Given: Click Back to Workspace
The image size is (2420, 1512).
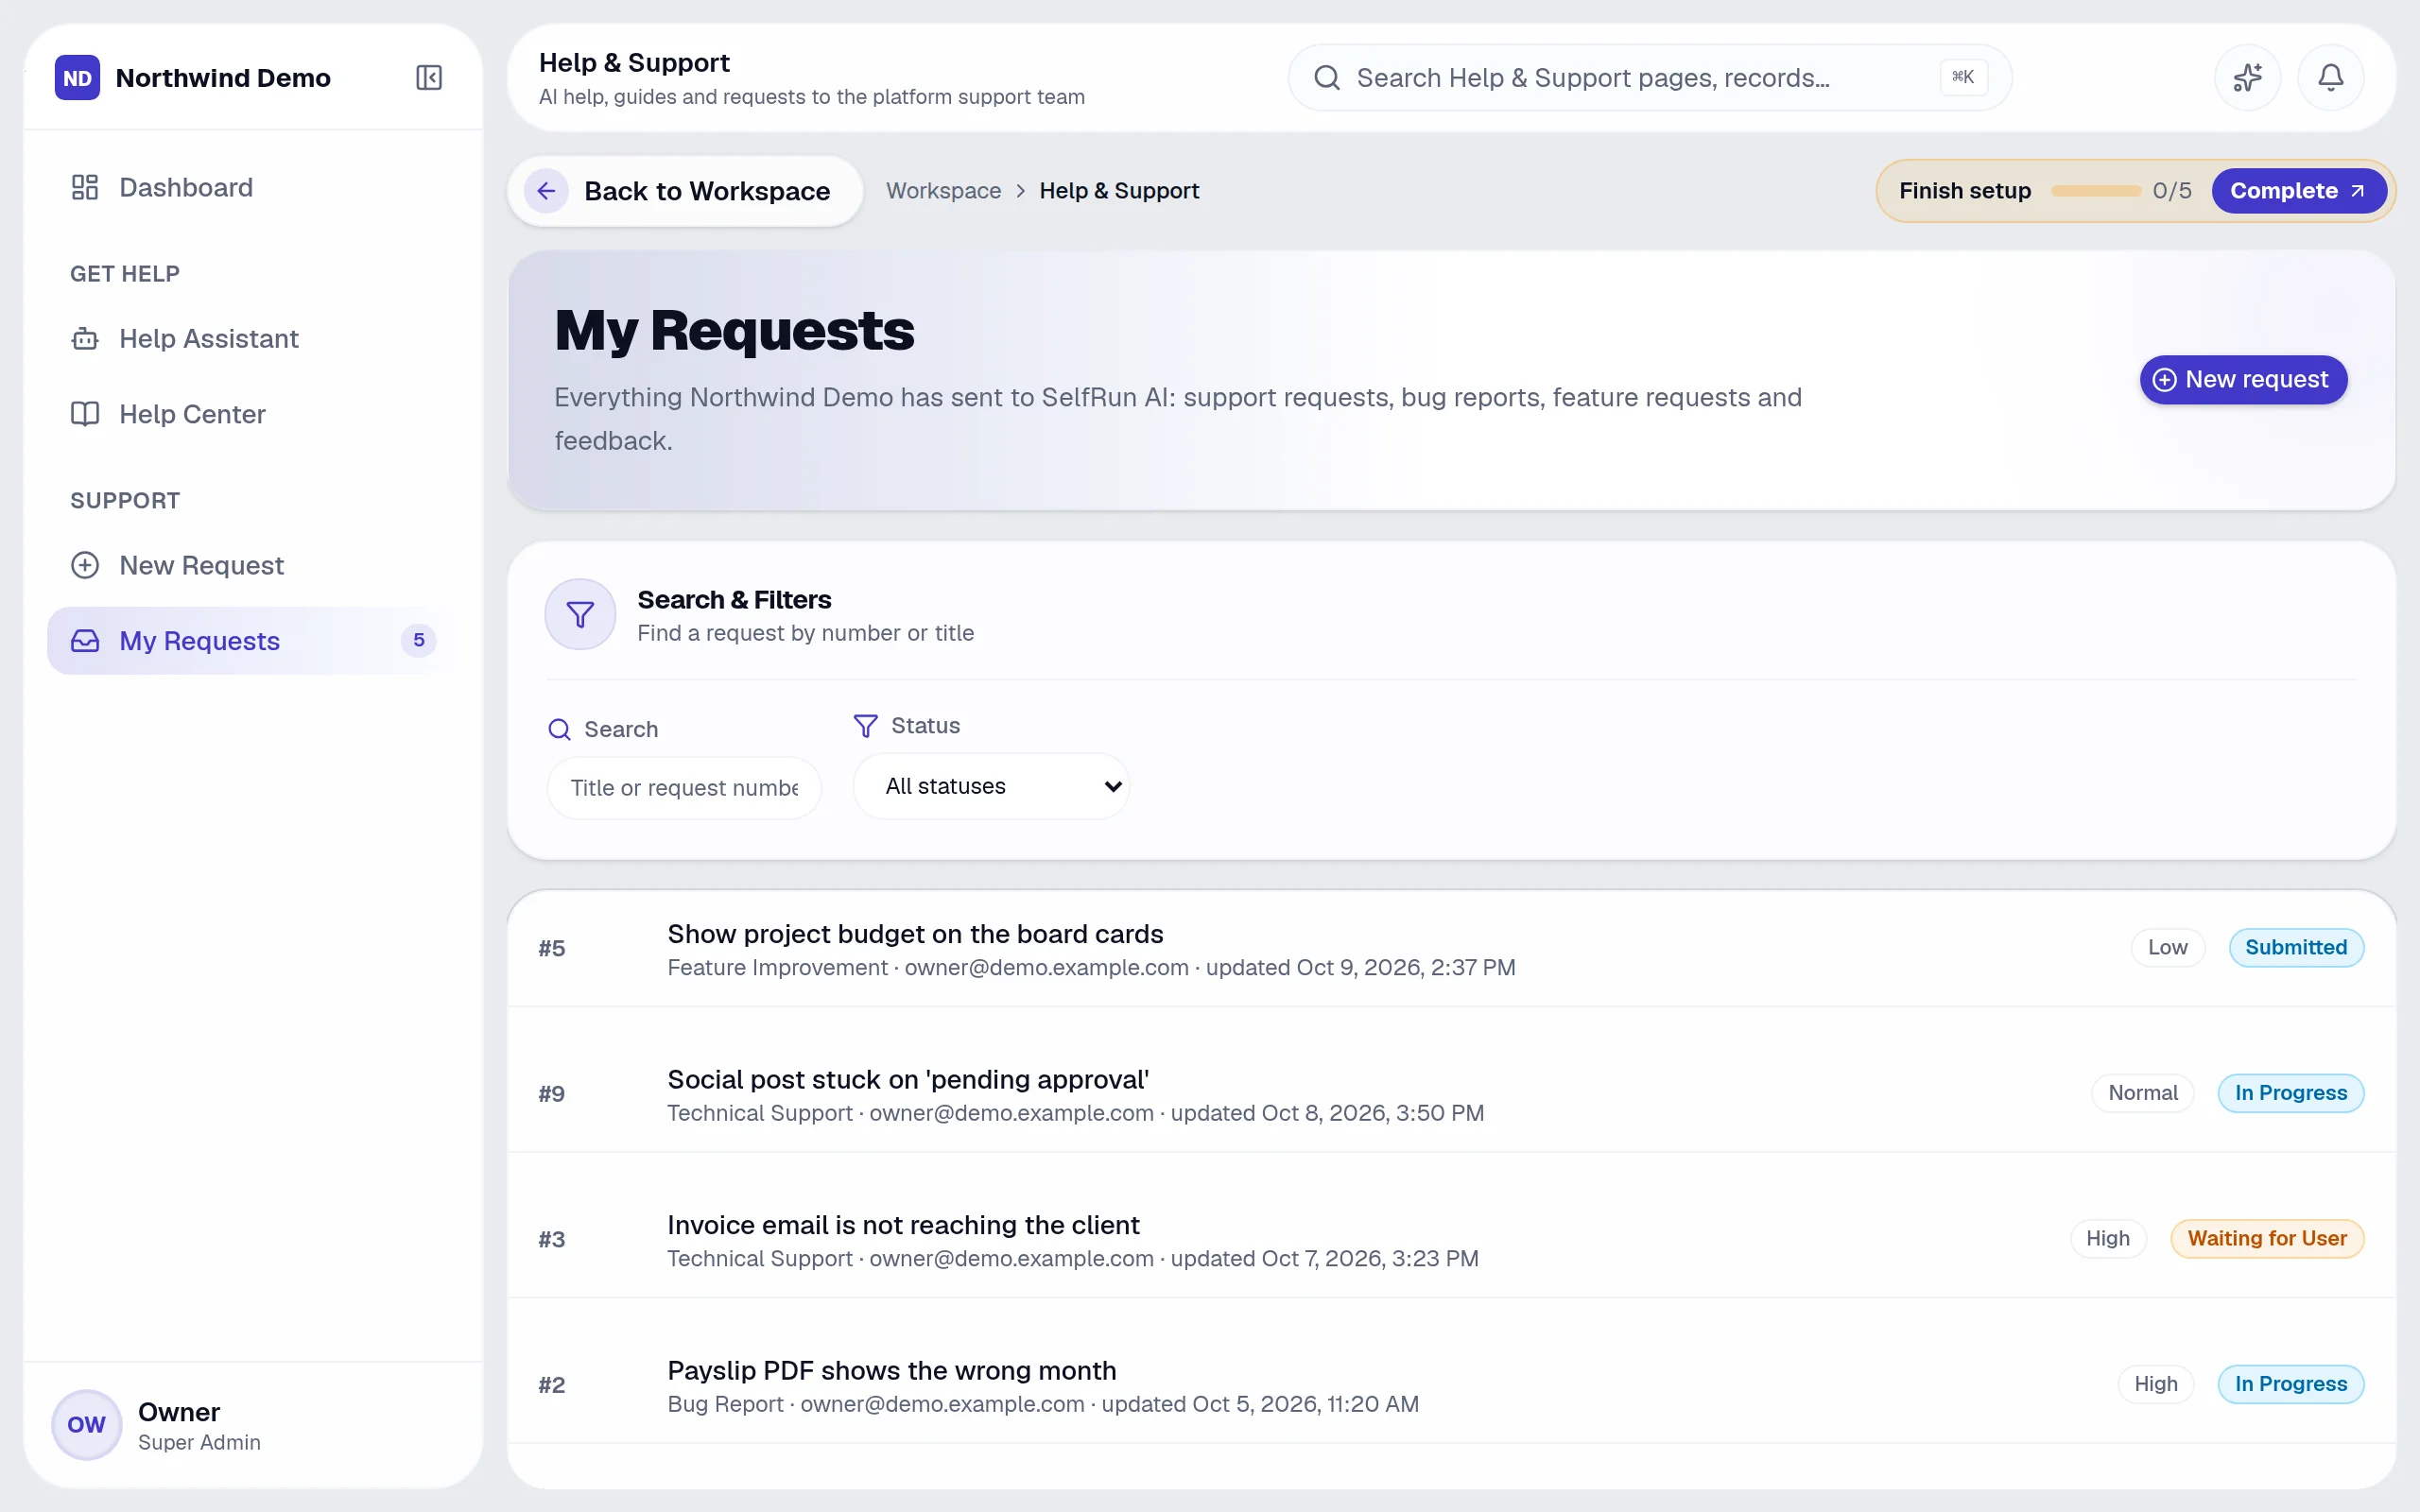Looking at the screenshot, I should coord(685,191).
